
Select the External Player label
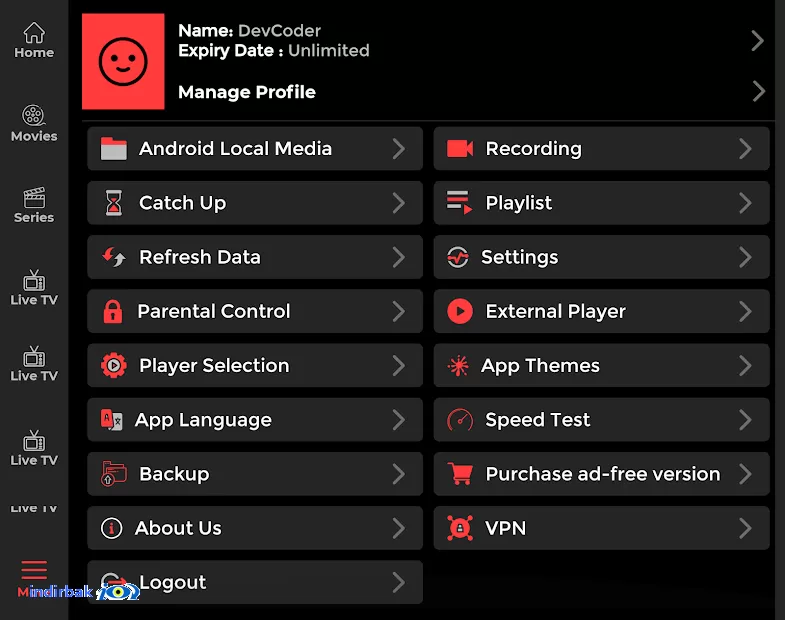tap(556, 312)
